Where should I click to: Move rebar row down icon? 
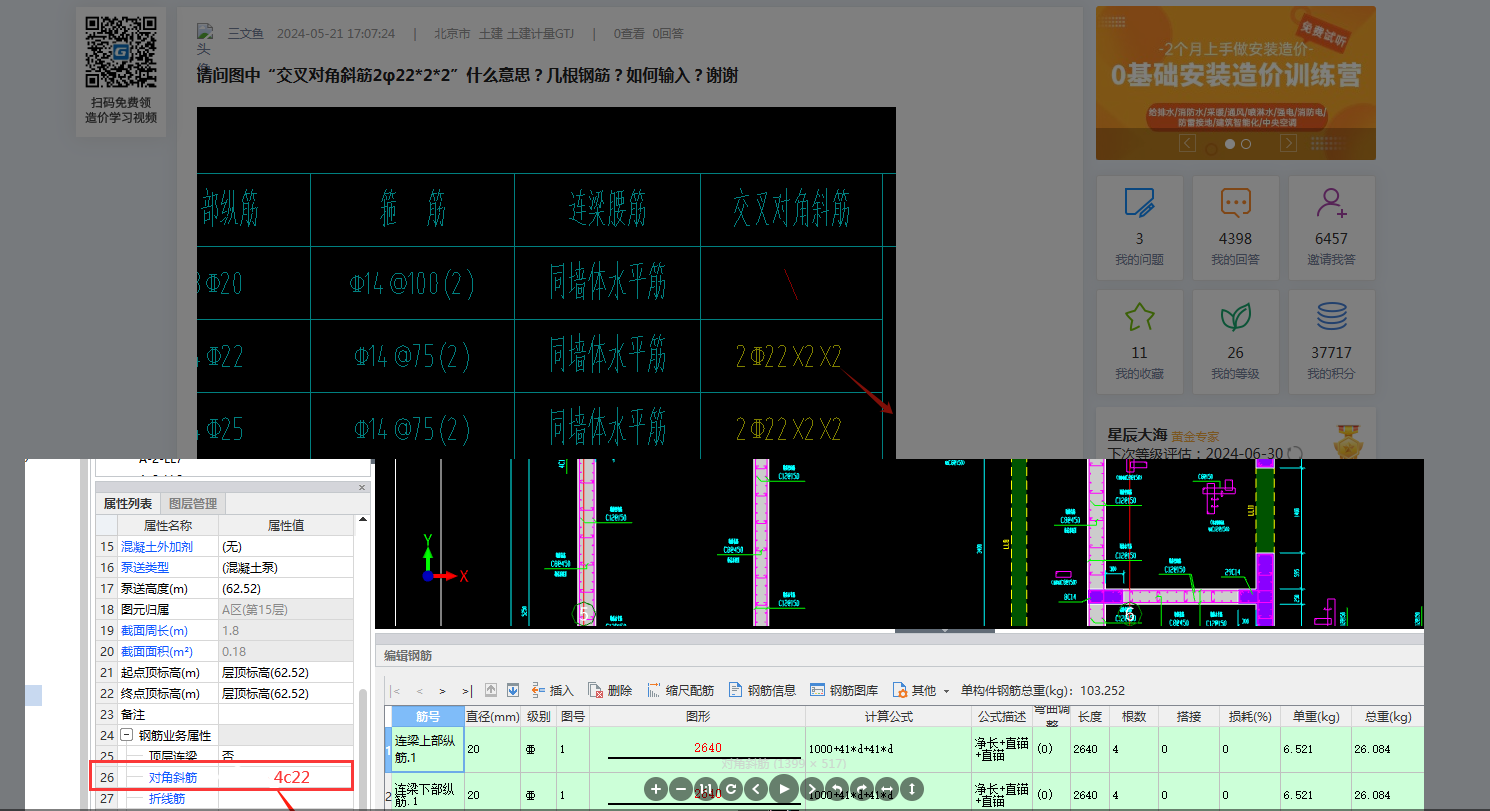(x=513, y=690)
